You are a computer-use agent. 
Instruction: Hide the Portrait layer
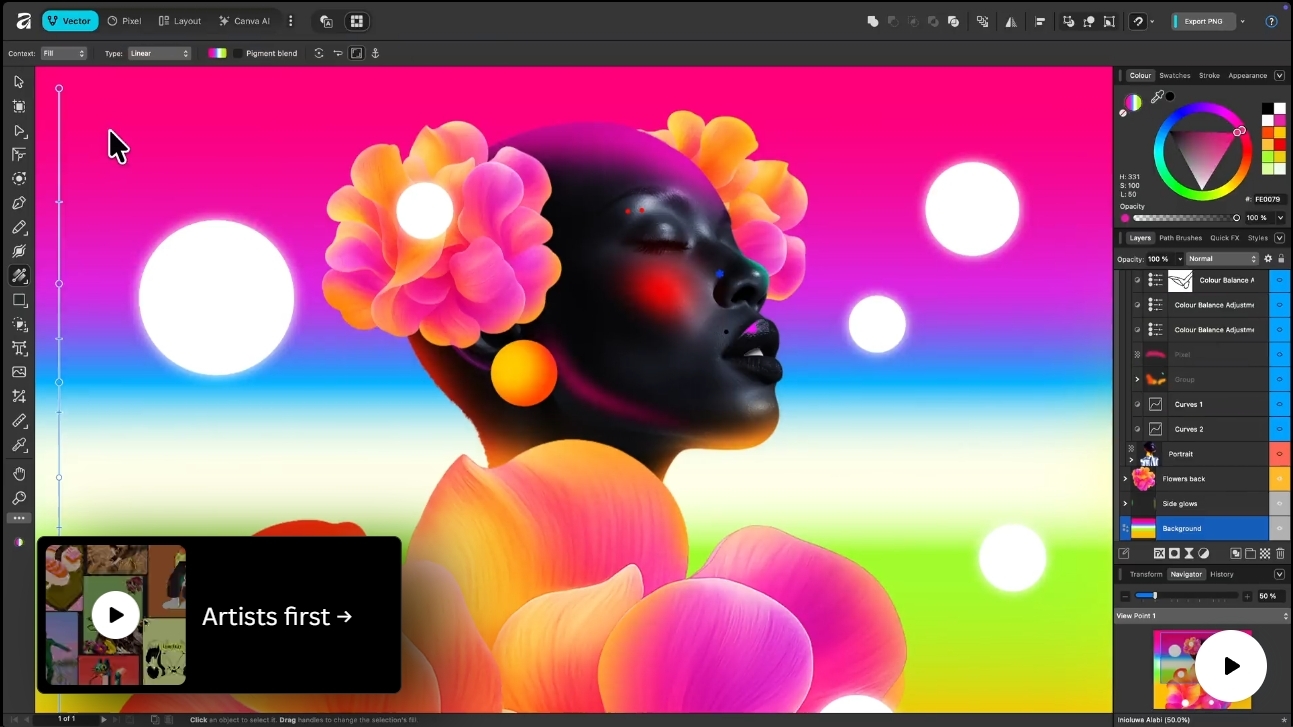coord(1280,454)
